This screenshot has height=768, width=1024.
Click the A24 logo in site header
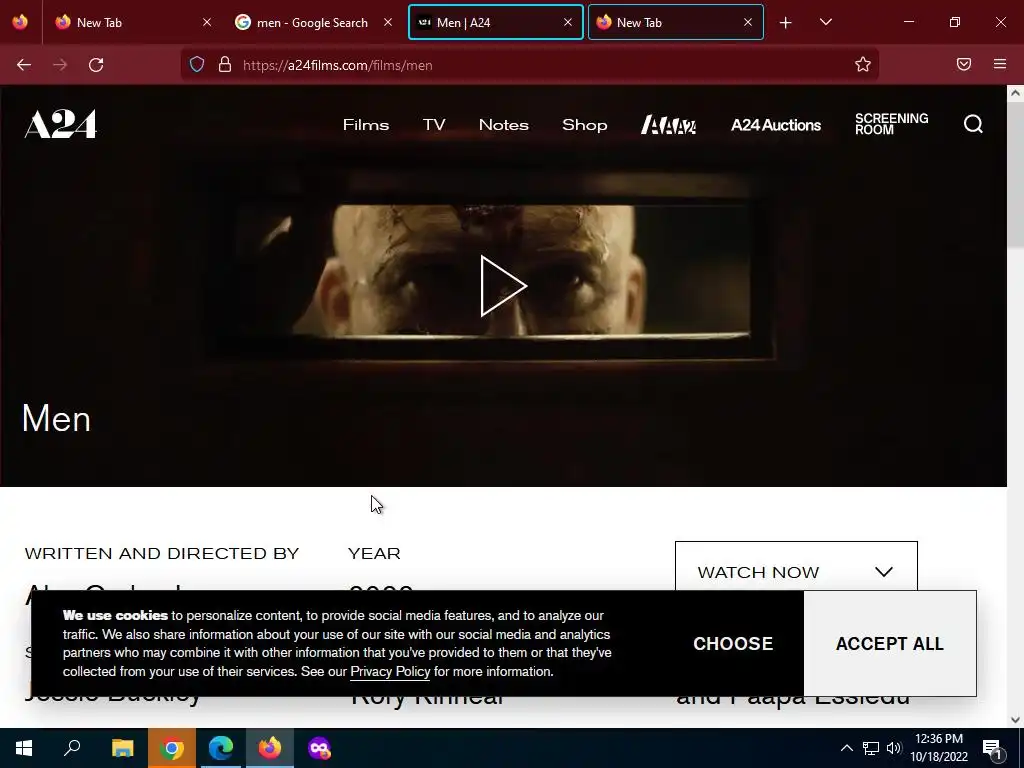point(60,124)
